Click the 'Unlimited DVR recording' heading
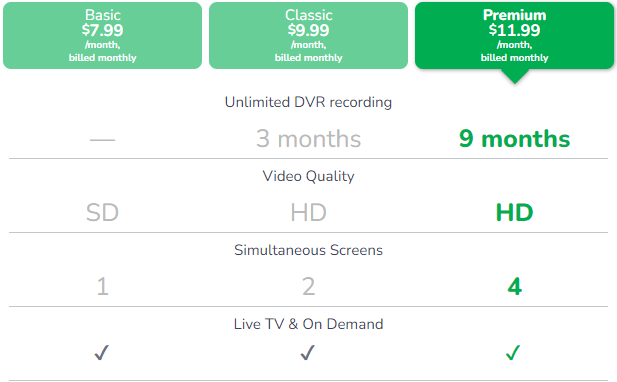Screen dimensions: 617x382 pyautogui.click(x=308, y=102)
